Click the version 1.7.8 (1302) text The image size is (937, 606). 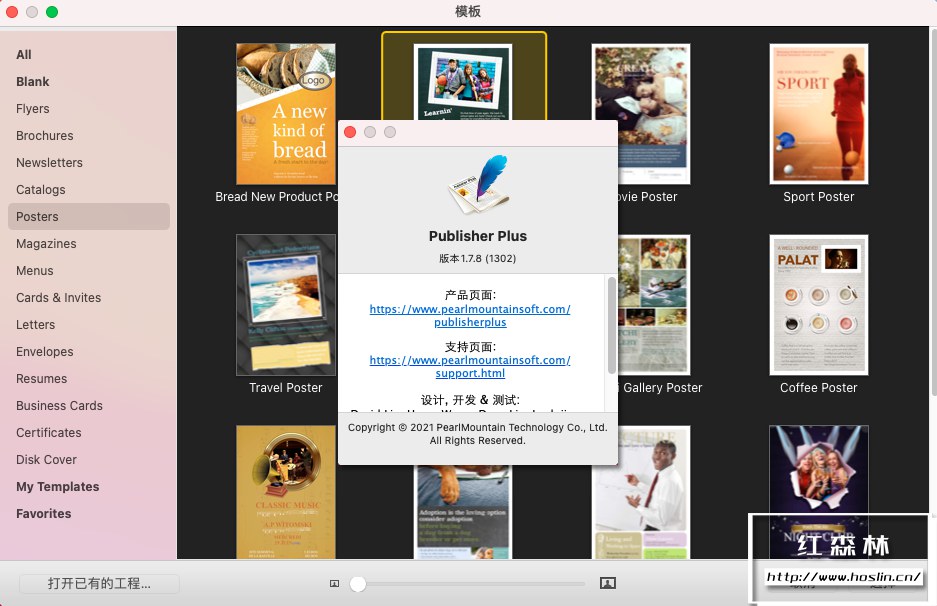[x=477, y=258]
